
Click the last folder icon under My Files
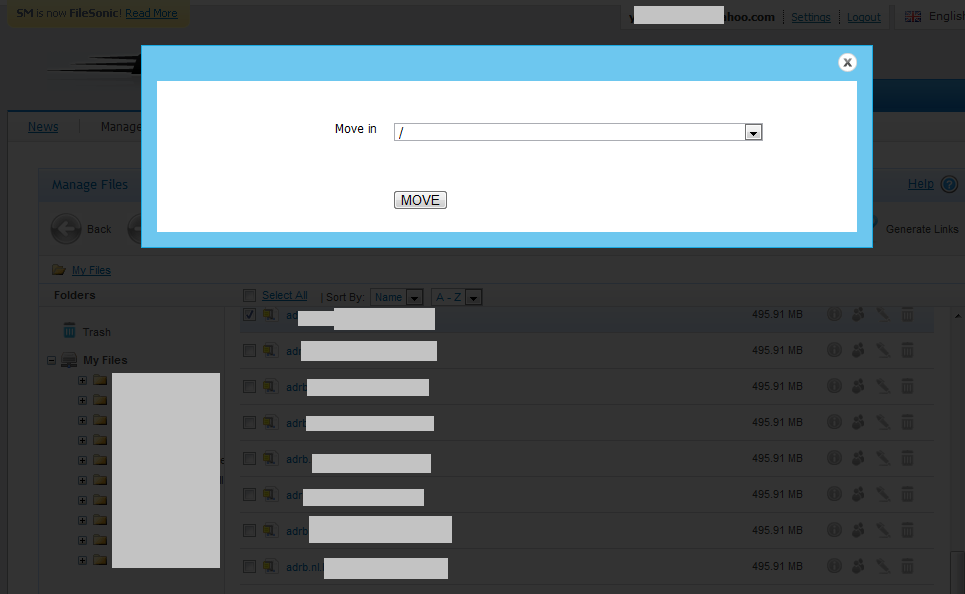(100, 560)
